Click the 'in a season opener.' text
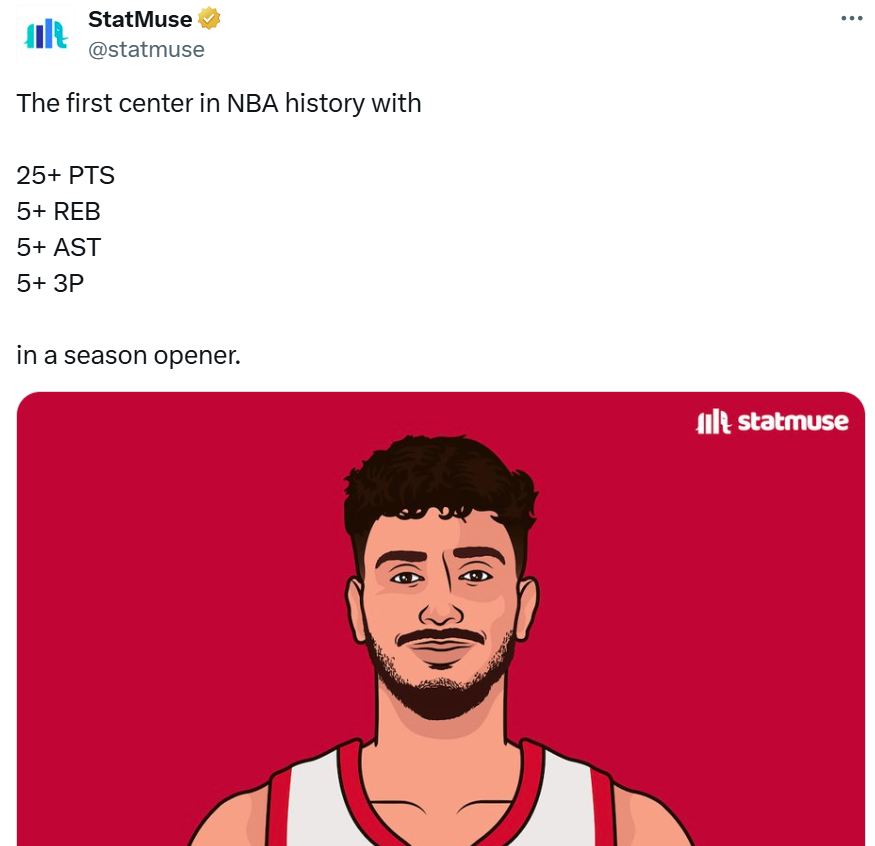 [128, 355]
